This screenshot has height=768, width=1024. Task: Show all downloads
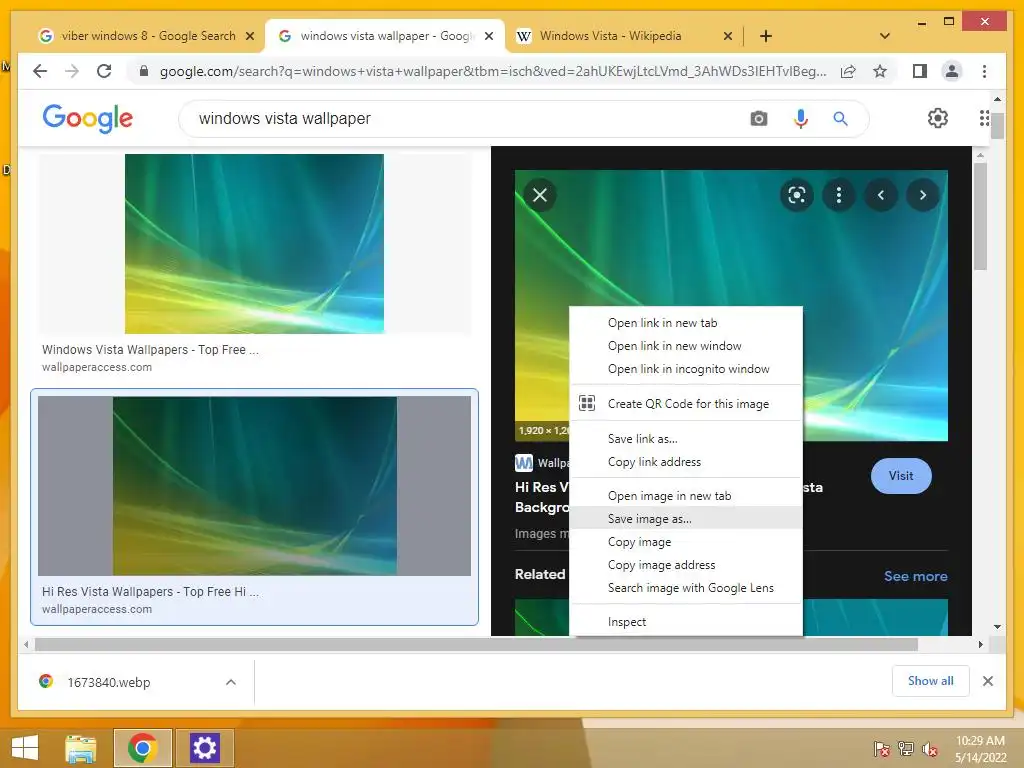[x=931, y=681]
